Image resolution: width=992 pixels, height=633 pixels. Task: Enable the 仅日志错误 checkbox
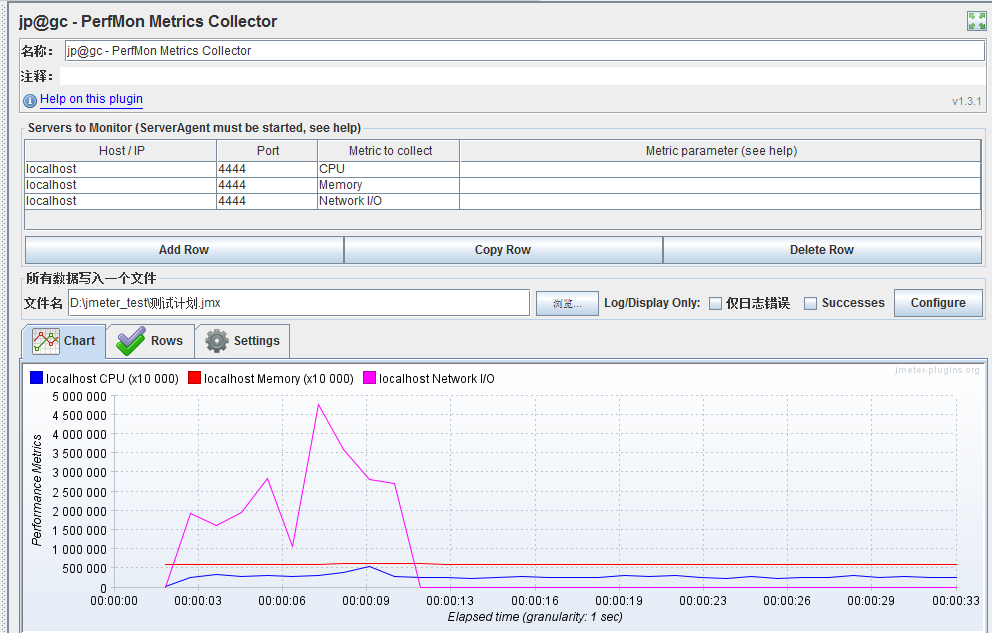tap(716, 304)
